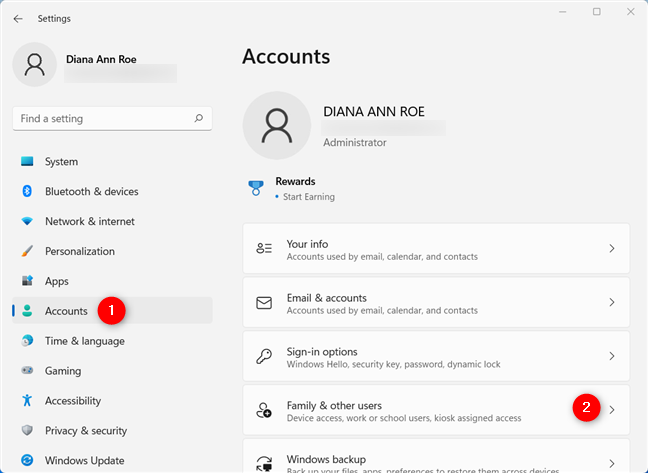Select Accounts in the sidebar
Screen dimensions: 648x473
(66, 311)
